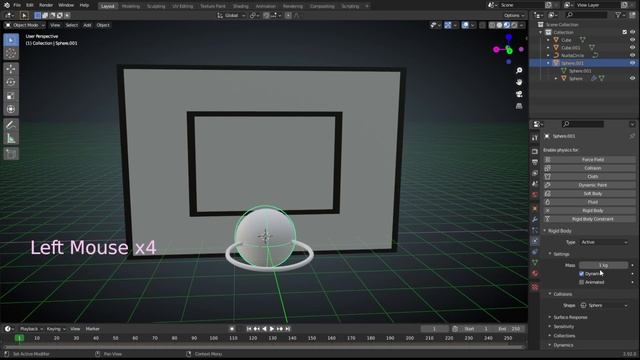The width and height of the screenshot is (640, 360).
Task: Switch perspective/orthographic grid icon
Action: click(x=519, y=106)
